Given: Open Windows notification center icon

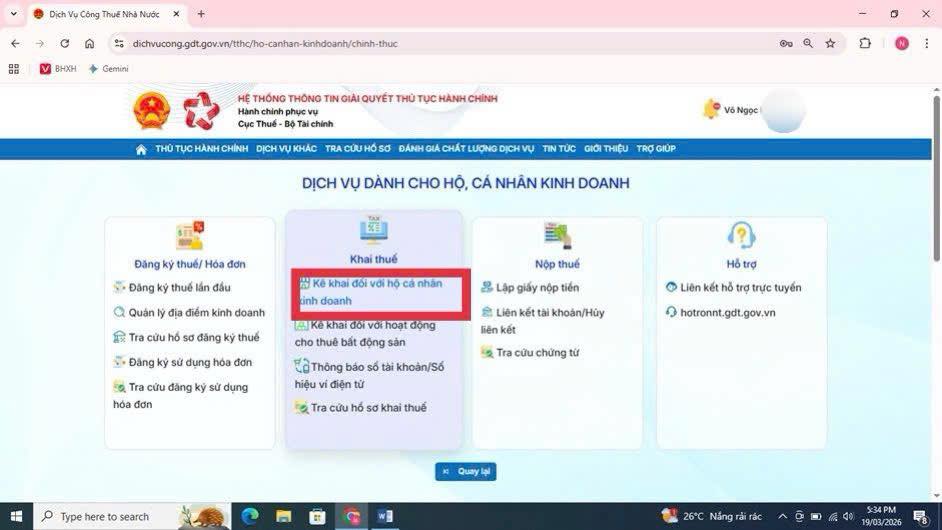Looking at the screenshot, I should [920, 516].
